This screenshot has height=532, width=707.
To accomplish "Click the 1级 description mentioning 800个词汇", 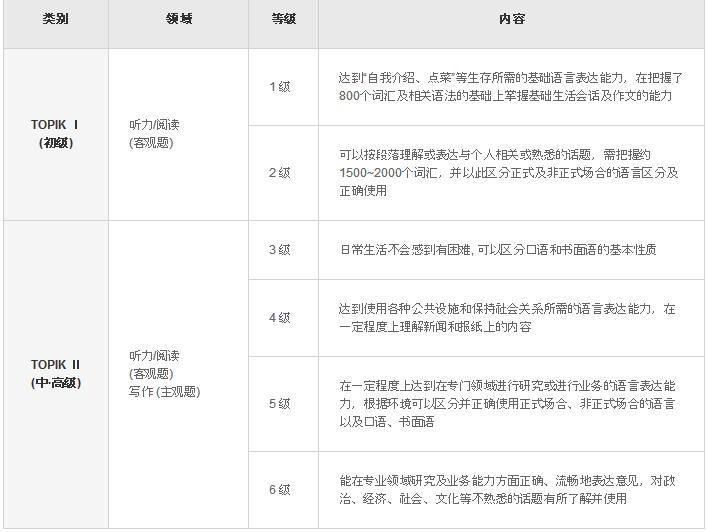I will [510, 87].
